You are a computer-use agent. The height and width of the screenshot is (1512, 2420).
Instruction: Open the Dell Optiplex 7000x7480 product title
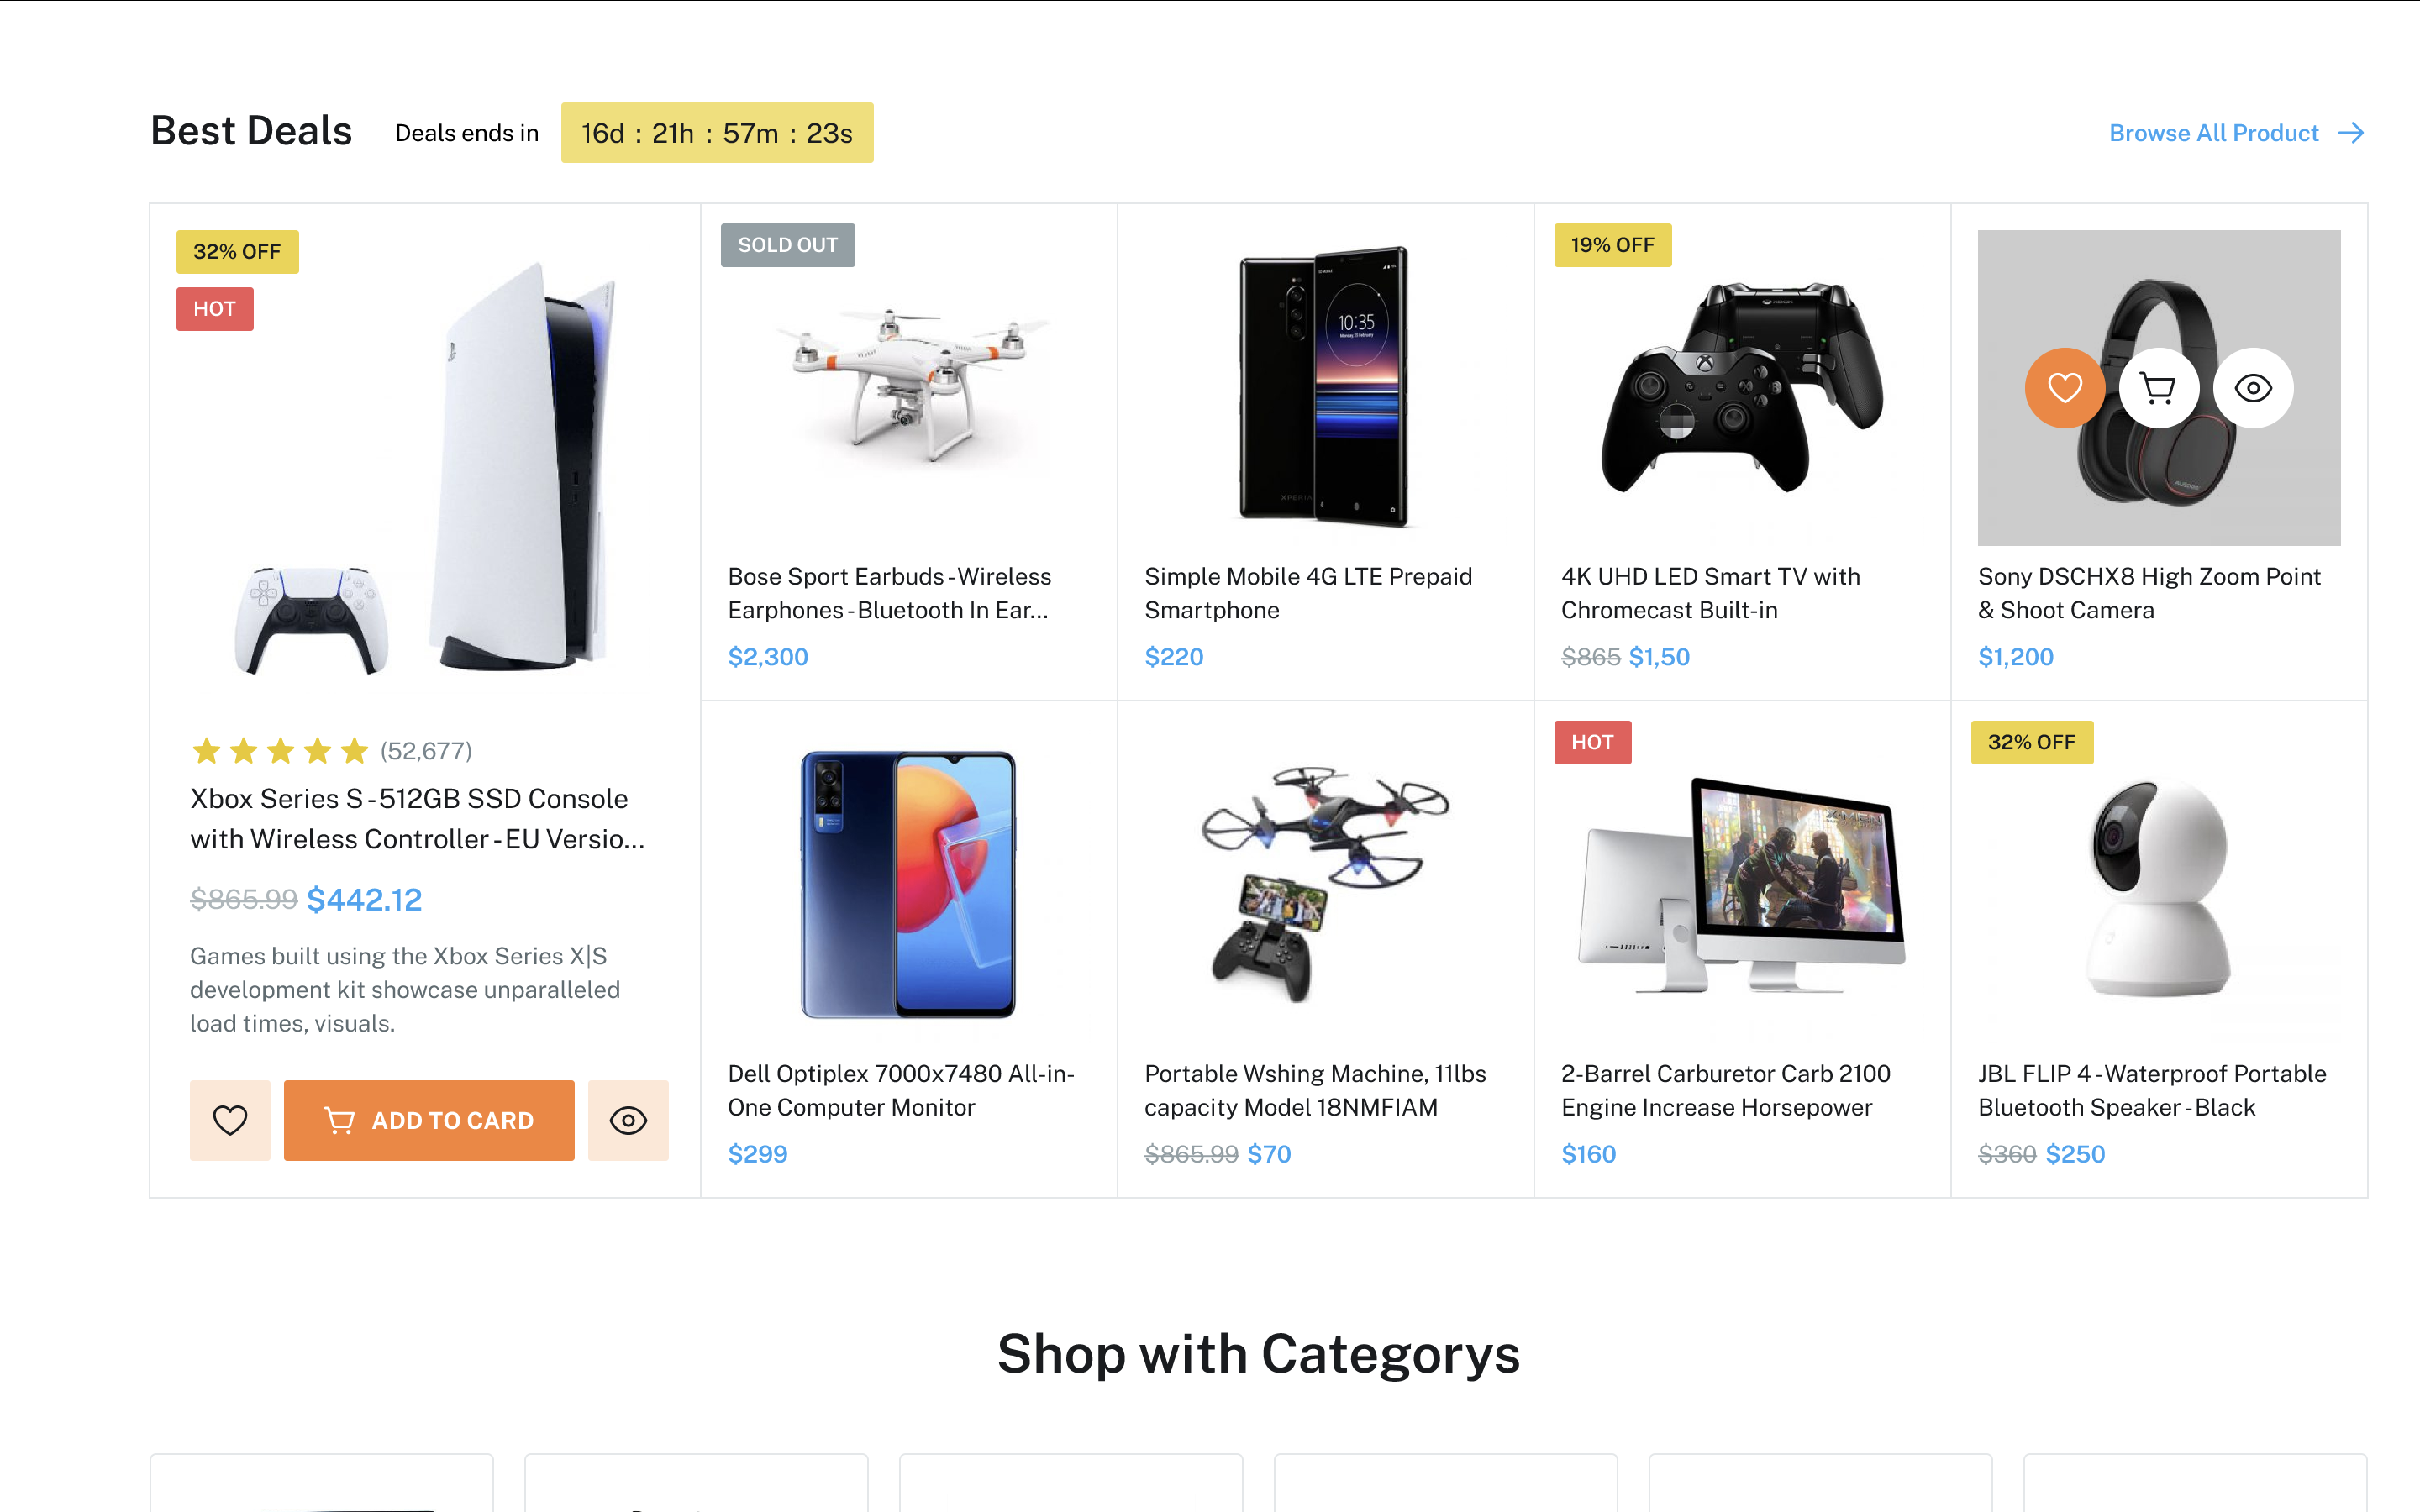[900, 1090]
